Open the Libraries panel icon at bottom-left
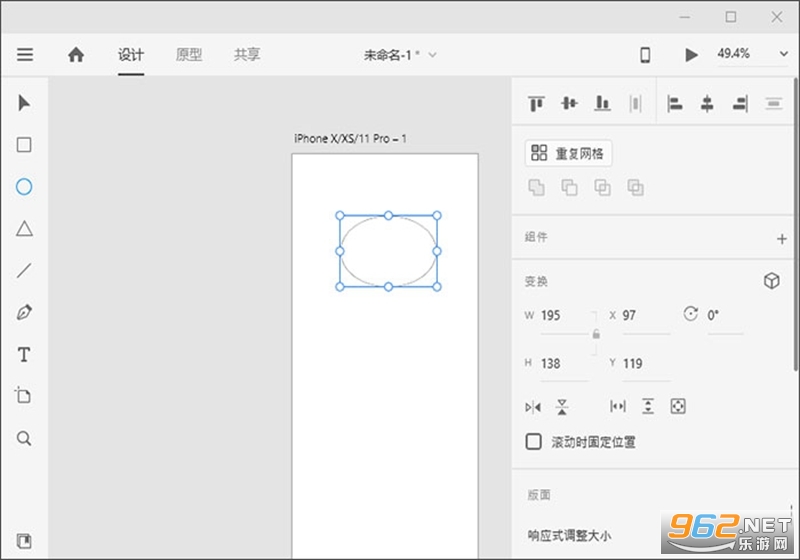Viewport: 800px width, 560px height. coord(24,541)
